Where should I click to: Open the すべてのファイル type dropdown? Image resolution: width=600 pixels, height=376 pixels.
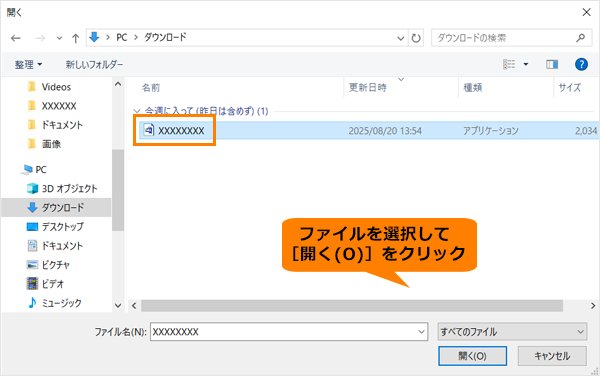512,332
